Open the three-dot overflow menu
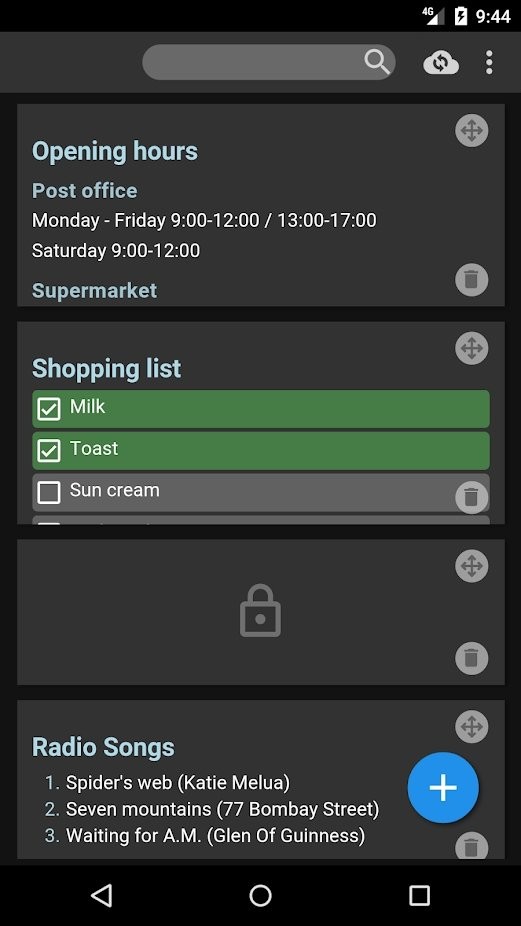The width and height of the screenshot is (521, 926). 489,62
